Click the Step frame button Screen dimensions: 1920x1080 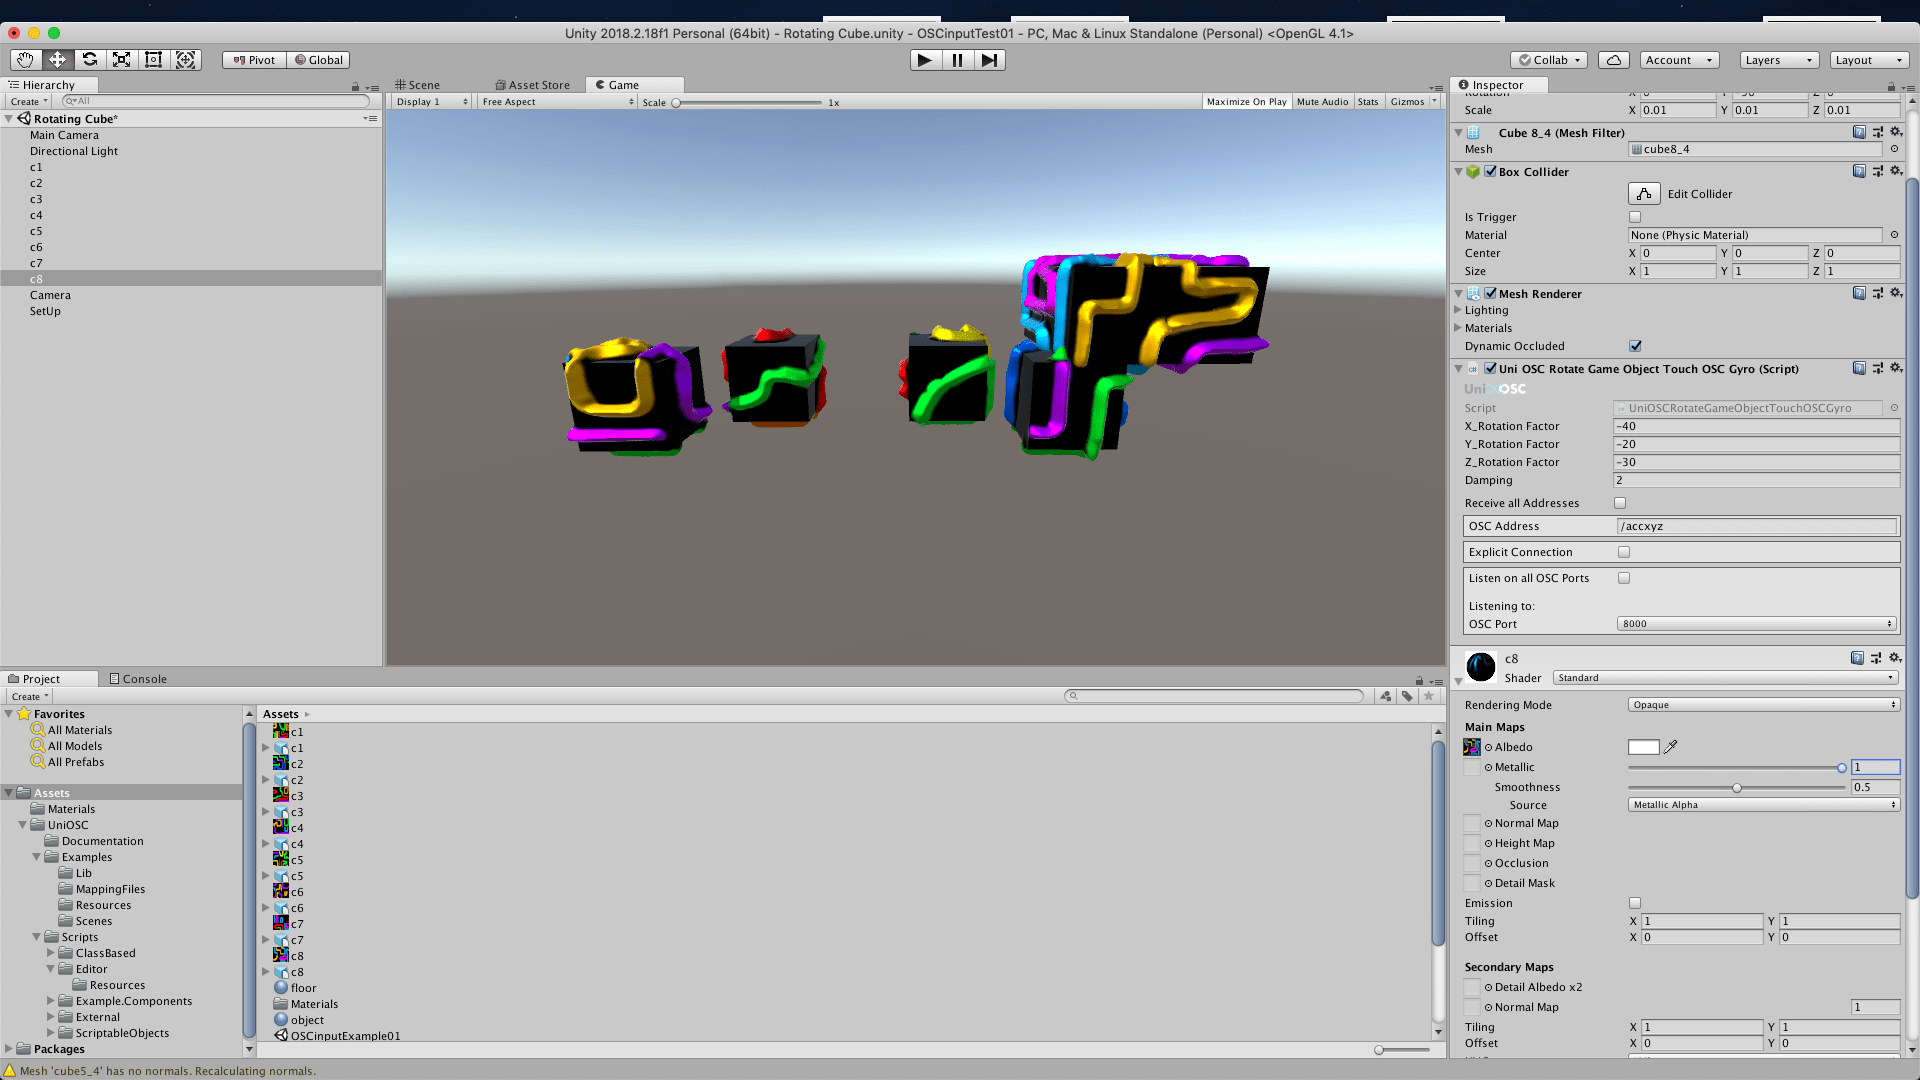click(989, 60)
